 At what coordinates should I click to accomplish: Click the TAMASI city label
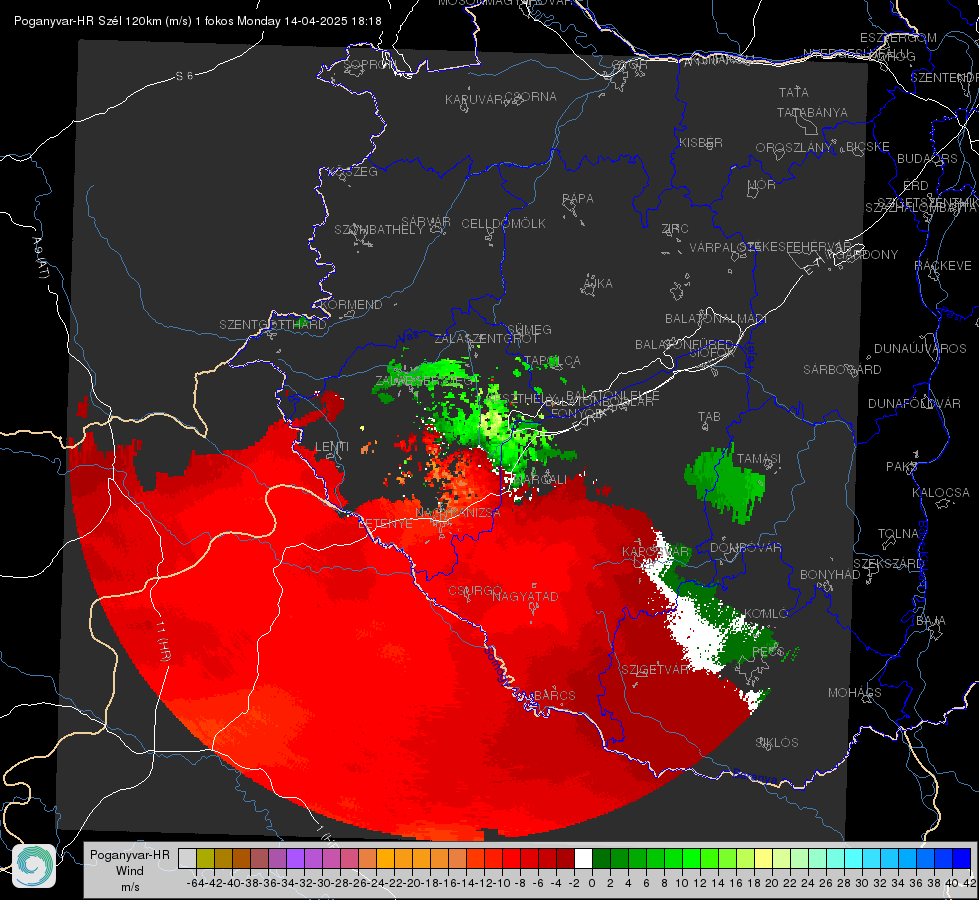[x=759, y=458]
